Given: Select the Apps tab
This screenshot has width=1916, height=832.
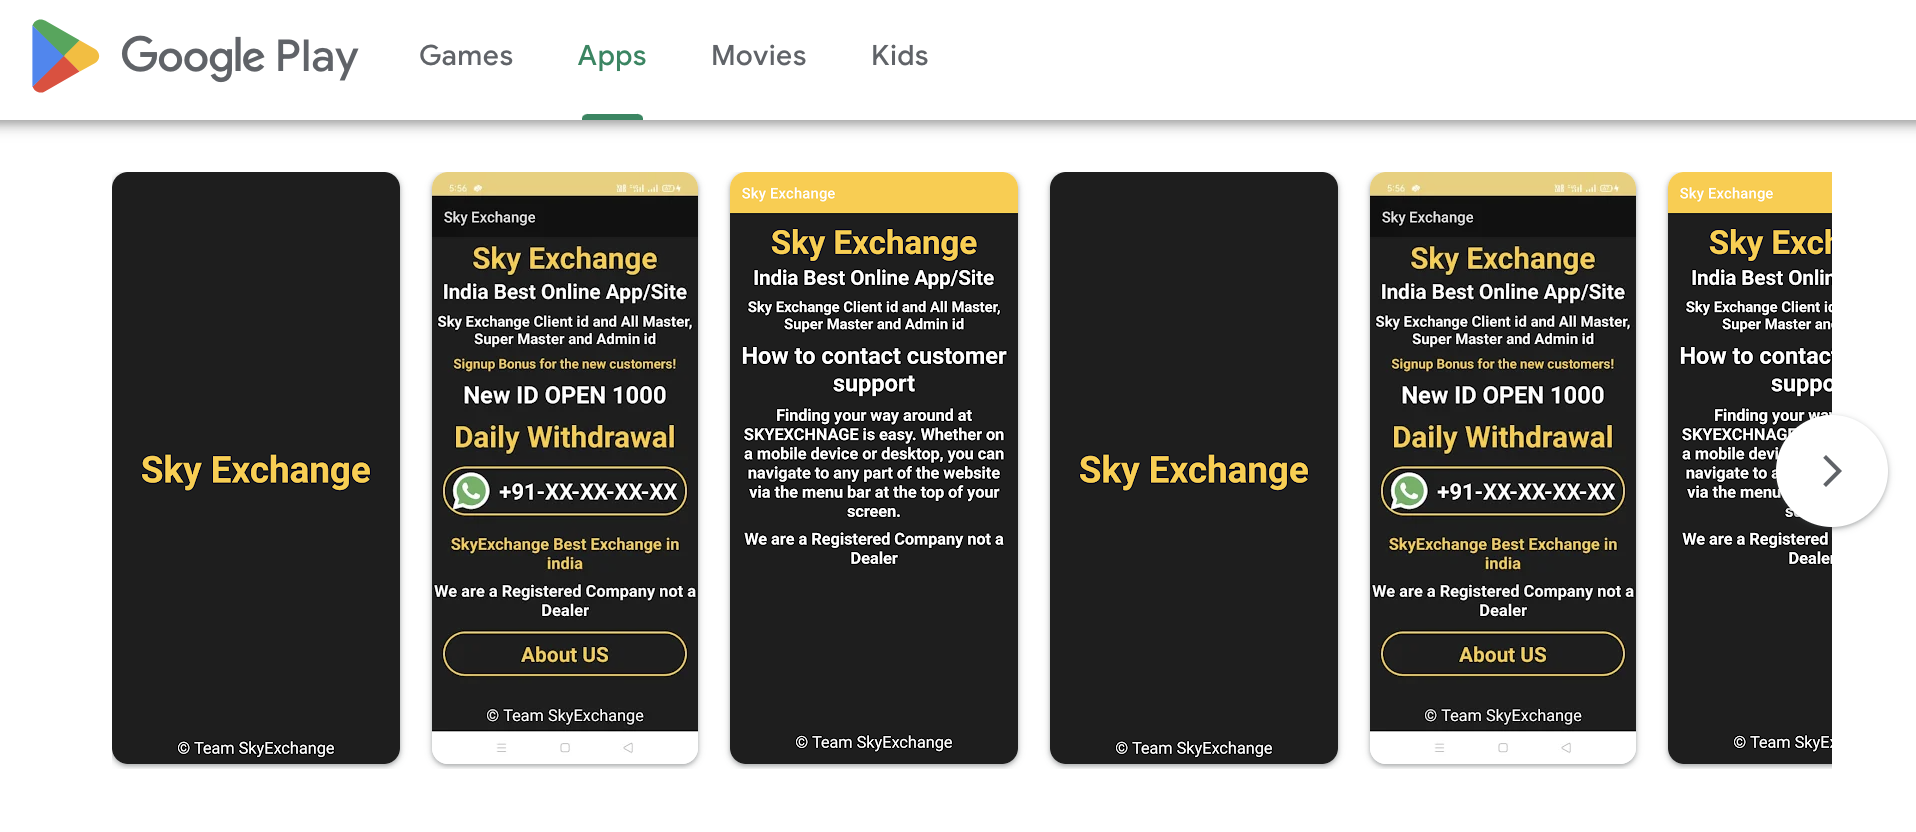Looking at the screenshot, I should click(x=612, y=56).
